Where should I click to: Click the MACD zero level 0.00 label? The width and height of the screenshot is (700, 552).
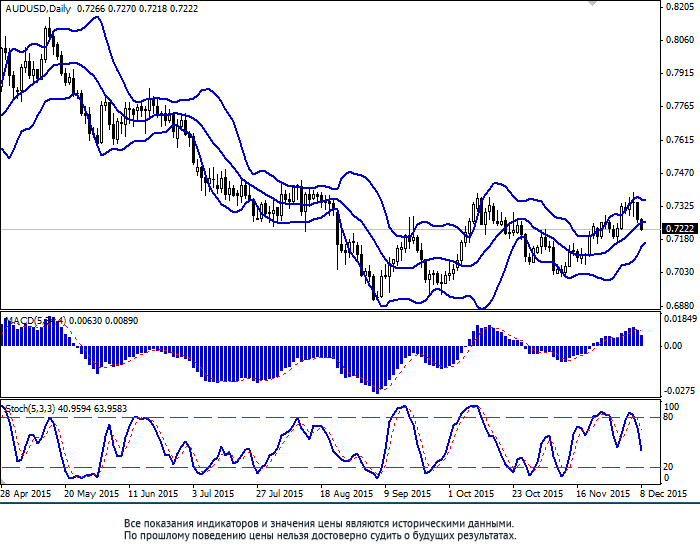[x=673, y=346]
